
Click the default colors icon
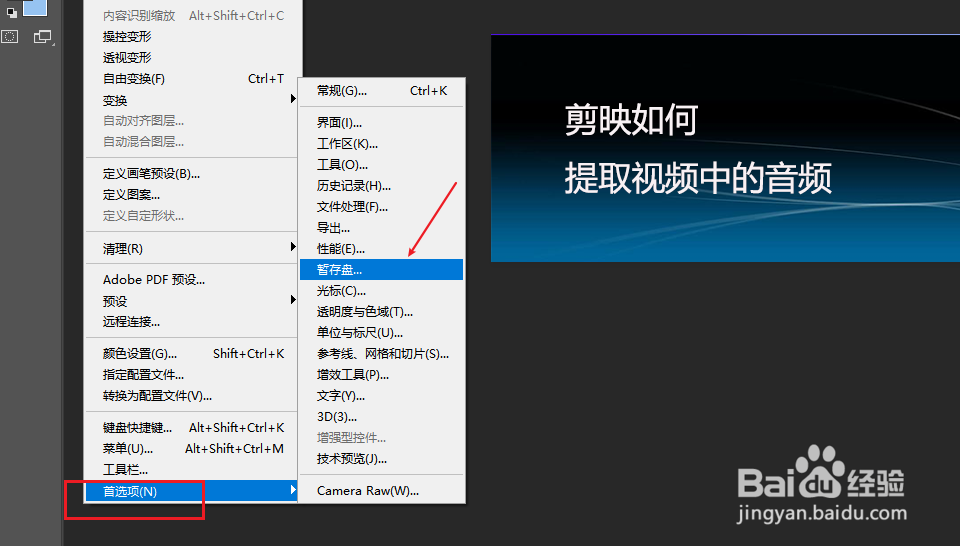(11, 12)
